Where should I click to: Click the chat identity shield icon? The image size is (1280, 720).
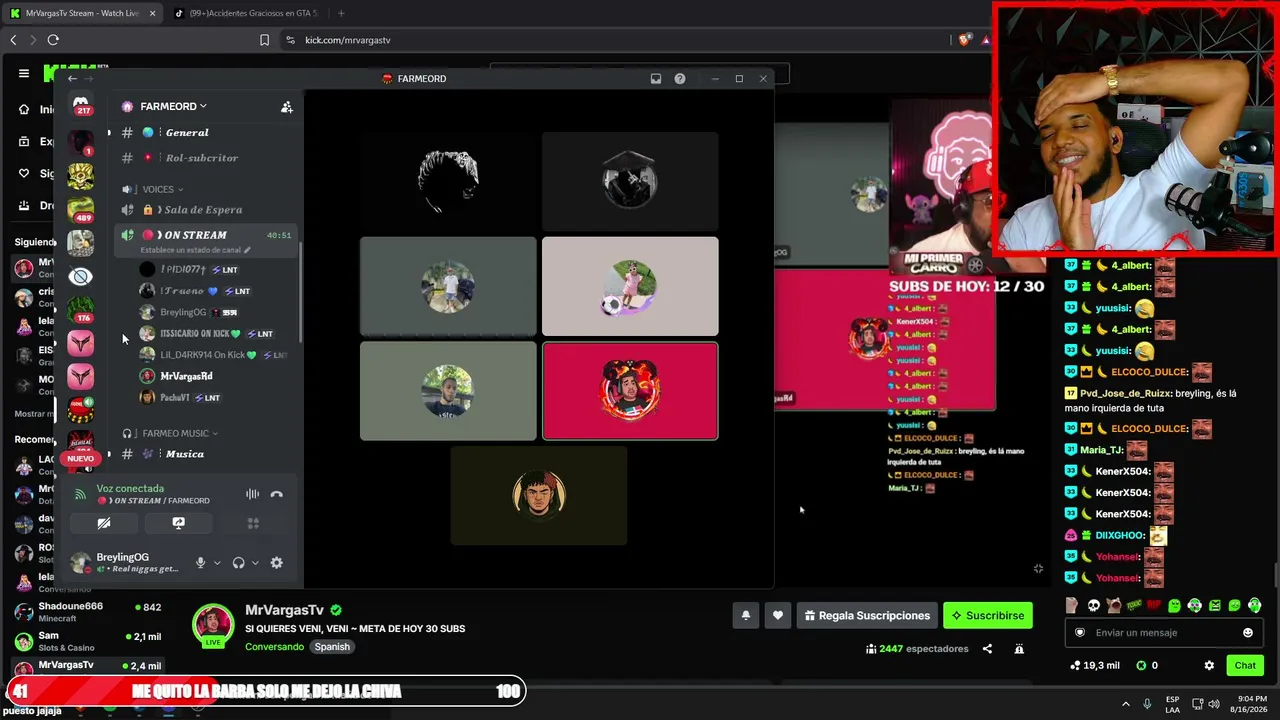(1080, 633)
